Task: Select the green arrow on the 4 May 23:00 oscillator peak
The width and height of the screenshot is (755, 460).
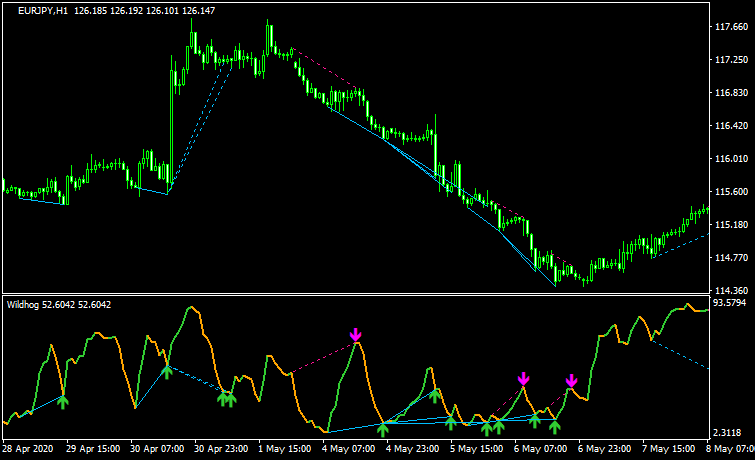Action: [435, 395]
